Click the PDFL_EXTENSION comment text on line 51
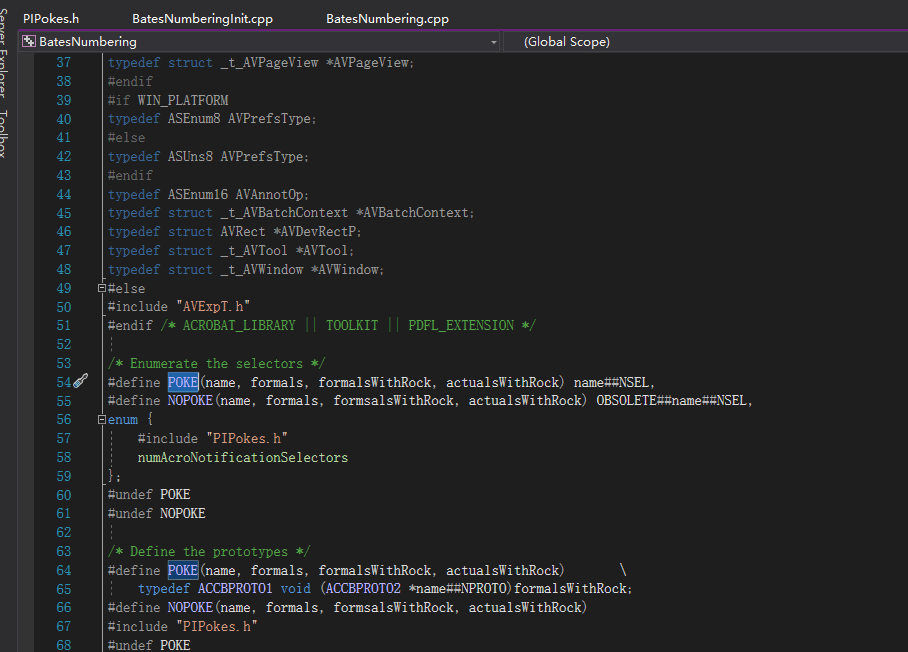 461,325
